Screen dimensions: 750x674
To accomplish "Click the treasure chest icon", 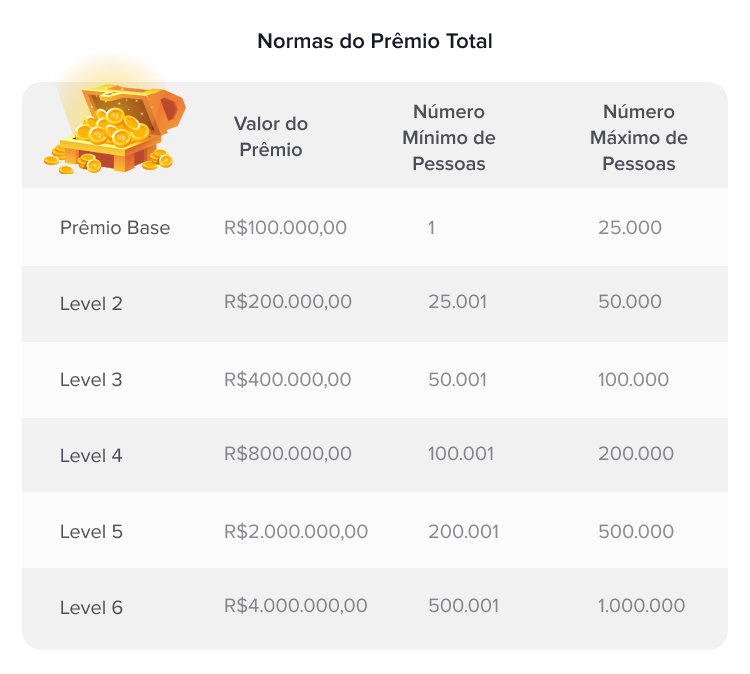I will [115, 128].
